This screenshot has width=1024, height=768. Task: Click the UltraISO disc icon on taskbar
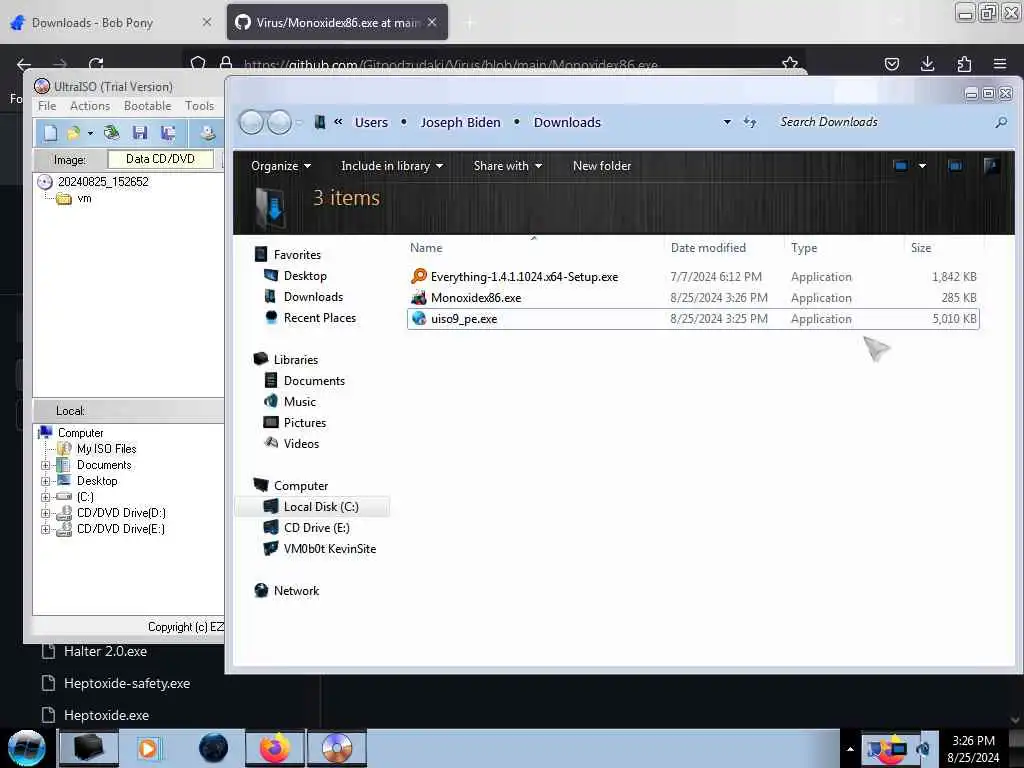337,748
